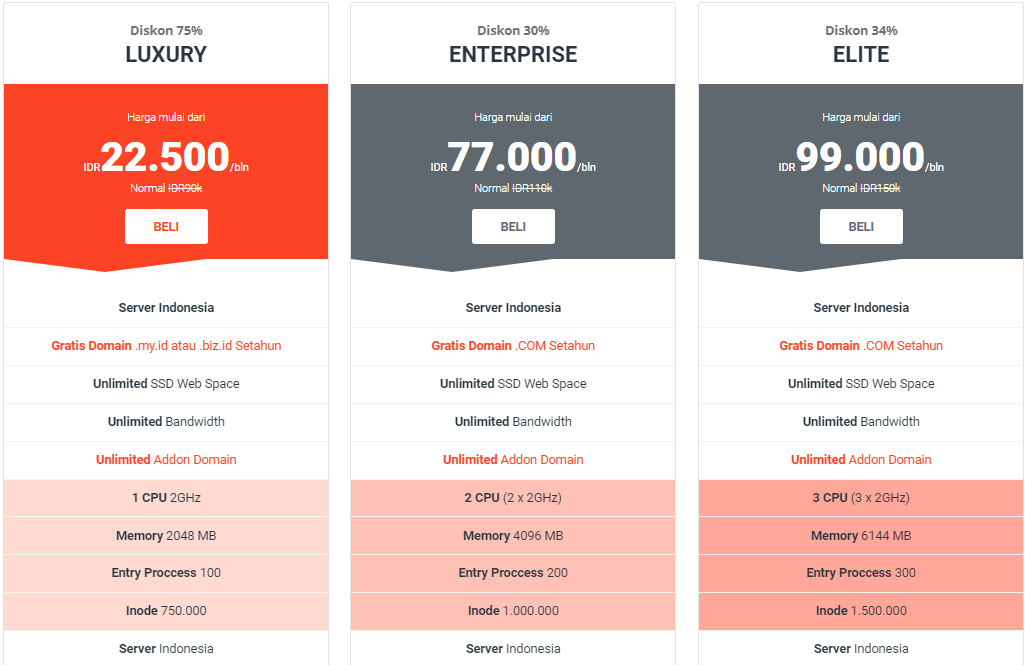Viewport: 1025px width, 665px height.
Task: Select the Unlimited Addon Domain row under ELITE
Action: point(861,459)
